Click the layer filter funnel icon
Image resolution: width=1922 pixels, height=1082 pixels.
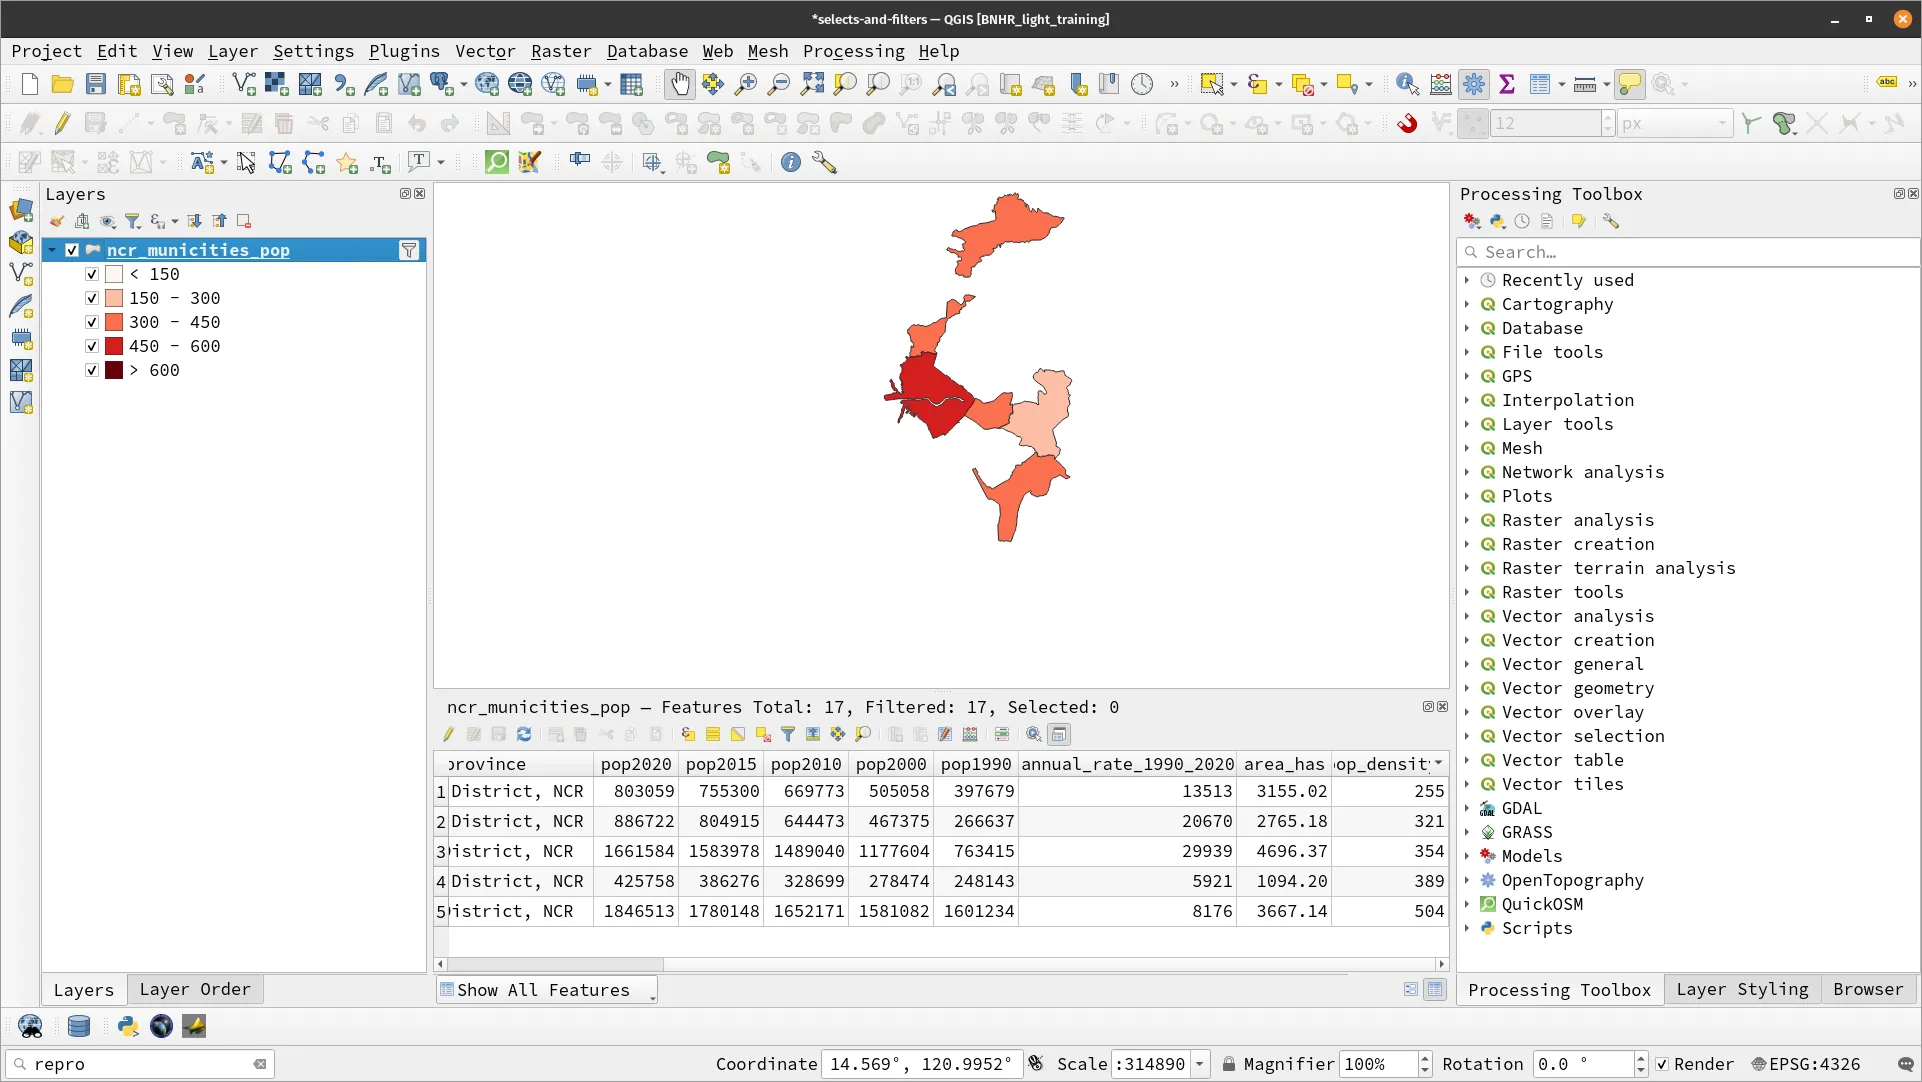pos(409,250)
